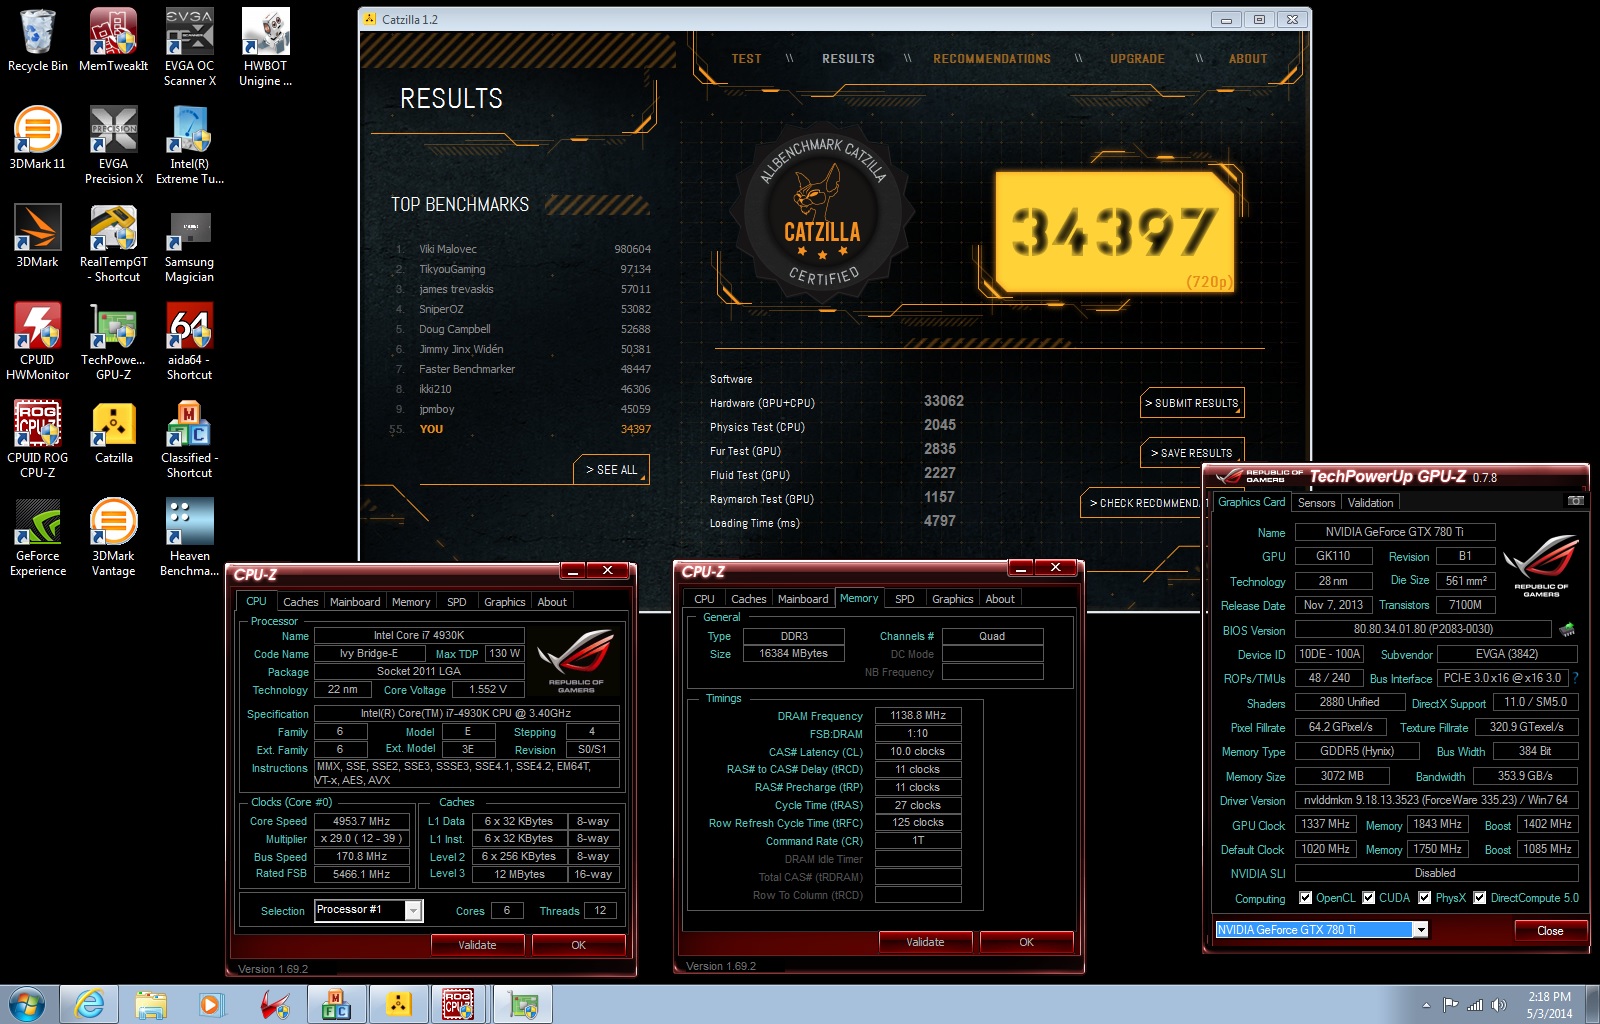Click Viki Malovec leaderboard entry
This screenshot has width=1600, height=1024.
pos(520,249)
